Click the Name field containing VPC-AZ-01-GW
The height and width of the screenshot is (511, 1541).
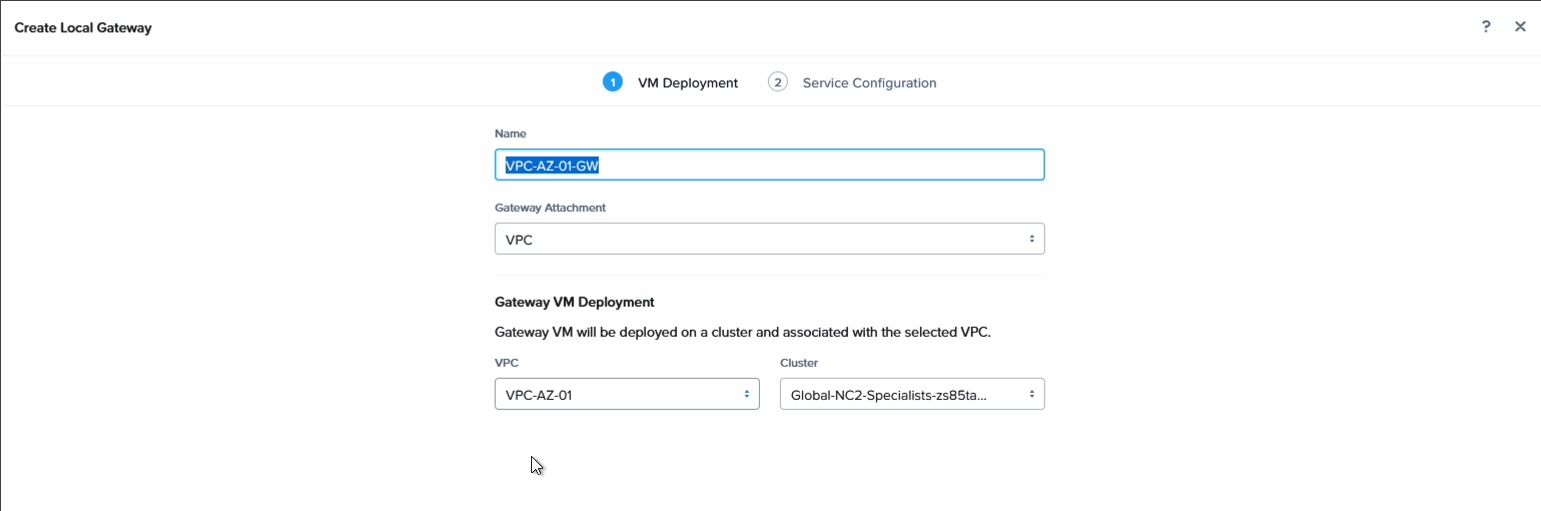pos(769,165)
